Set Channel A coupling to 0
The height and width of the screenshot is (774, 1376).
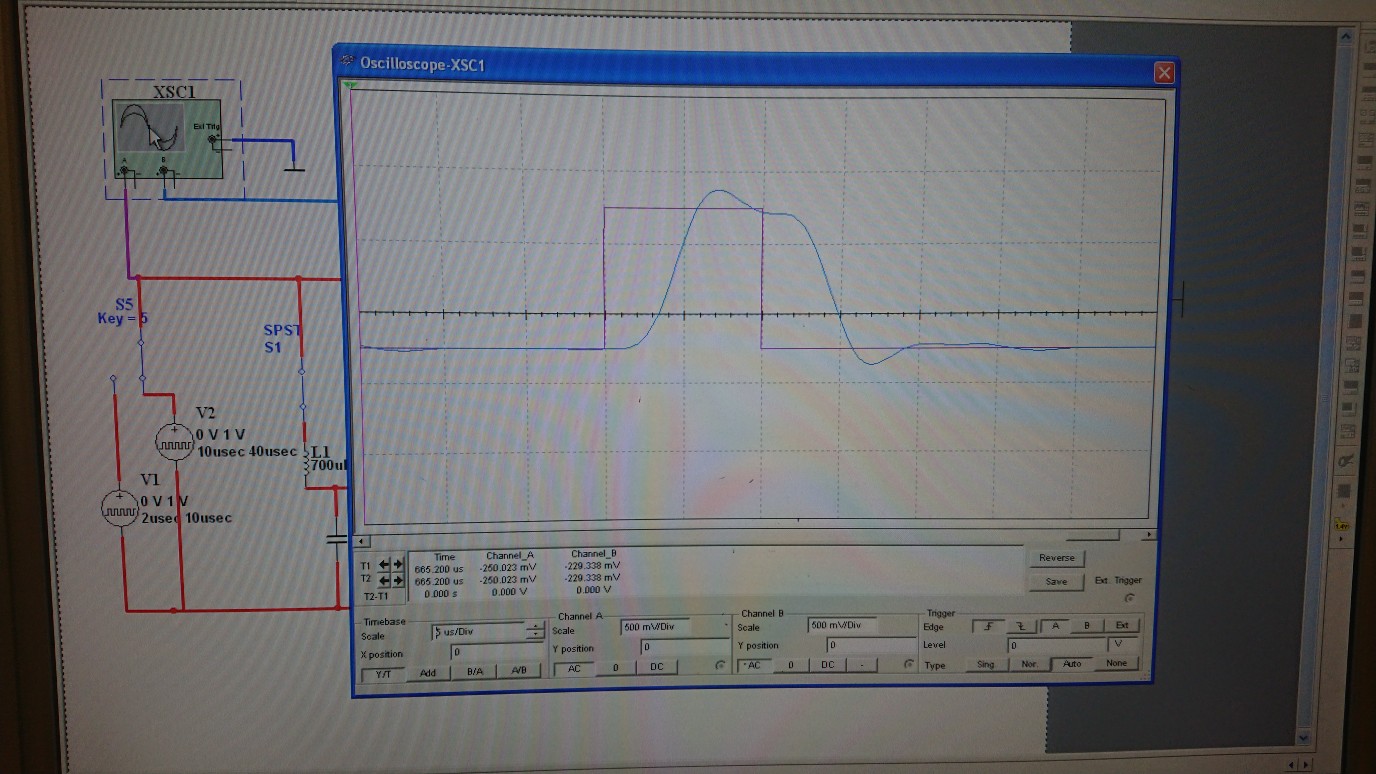pyautogui.click(x=616, y=668)
